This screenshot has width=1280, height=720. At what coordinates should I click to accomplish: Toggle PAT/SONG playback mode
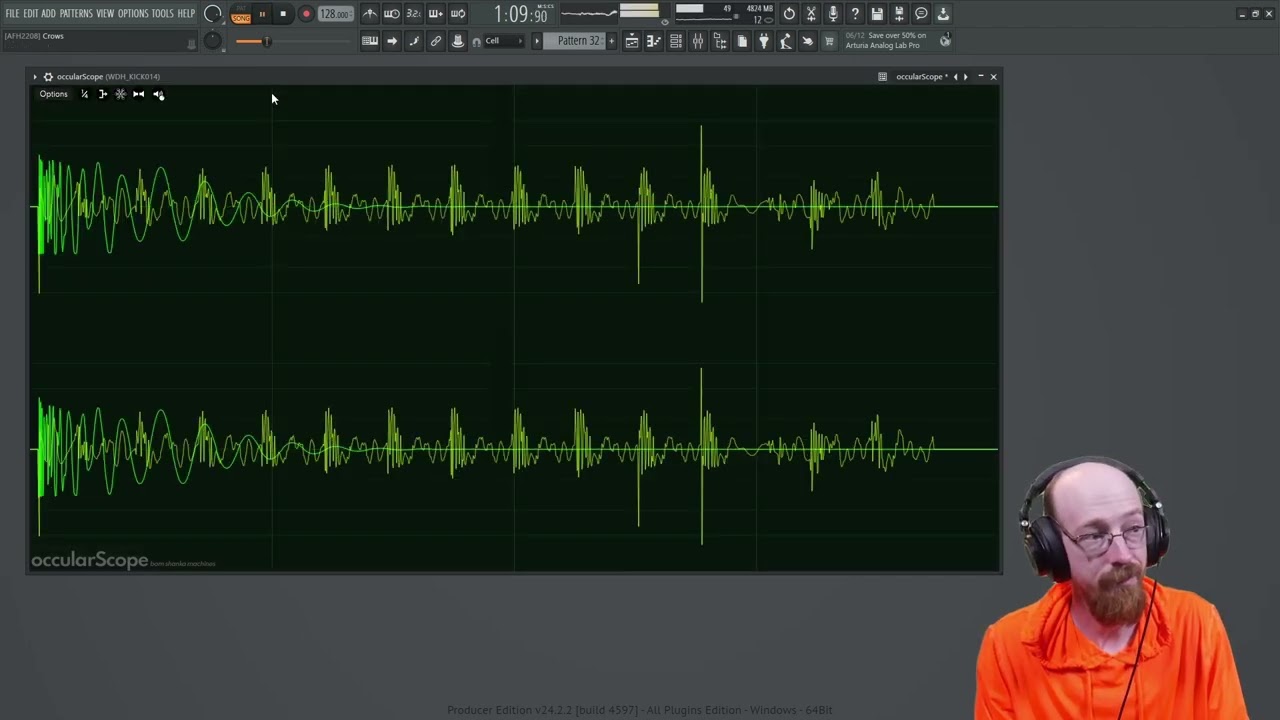click(241, 15)
